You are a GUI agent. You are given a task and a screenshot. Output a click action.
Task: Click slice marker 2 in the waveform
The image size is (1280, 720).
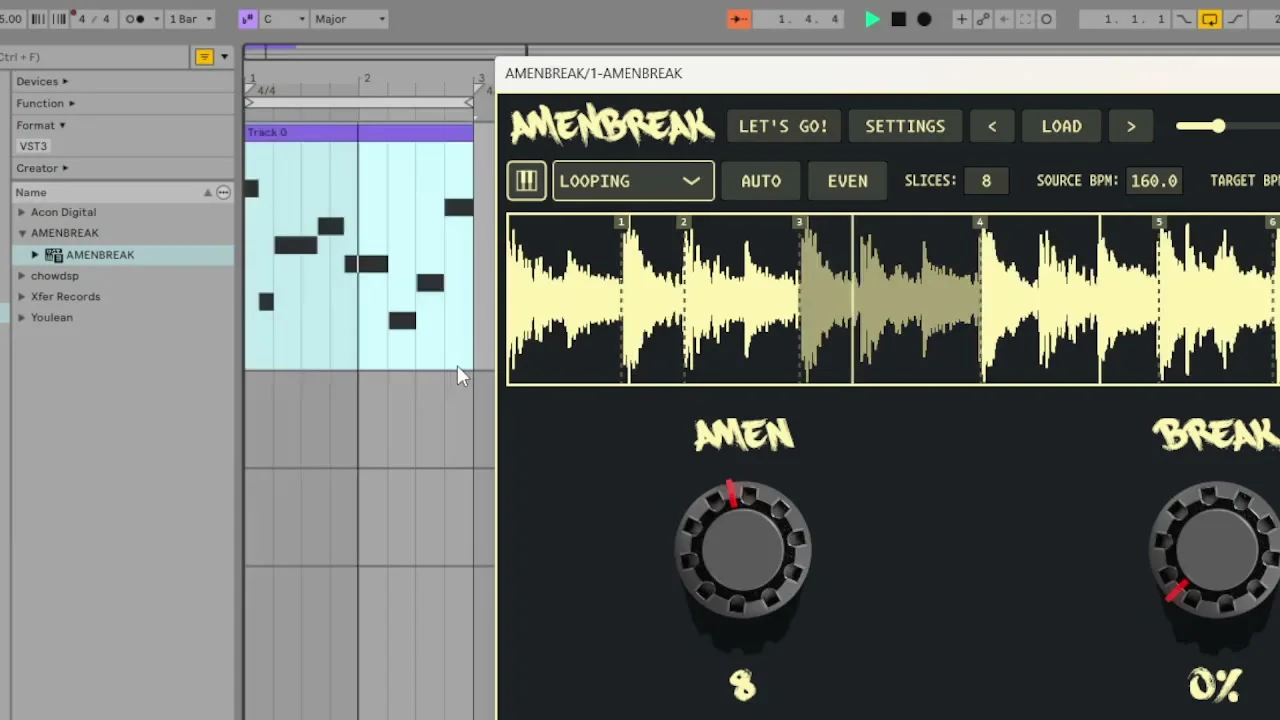pyautogui.click(x=684, y=222)
